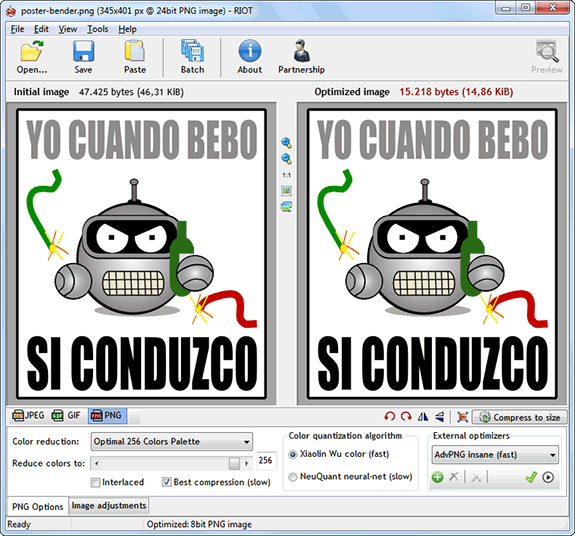Click the 256 color count field
This screenshot has height=536, width=575.
(x=266, y=460)
